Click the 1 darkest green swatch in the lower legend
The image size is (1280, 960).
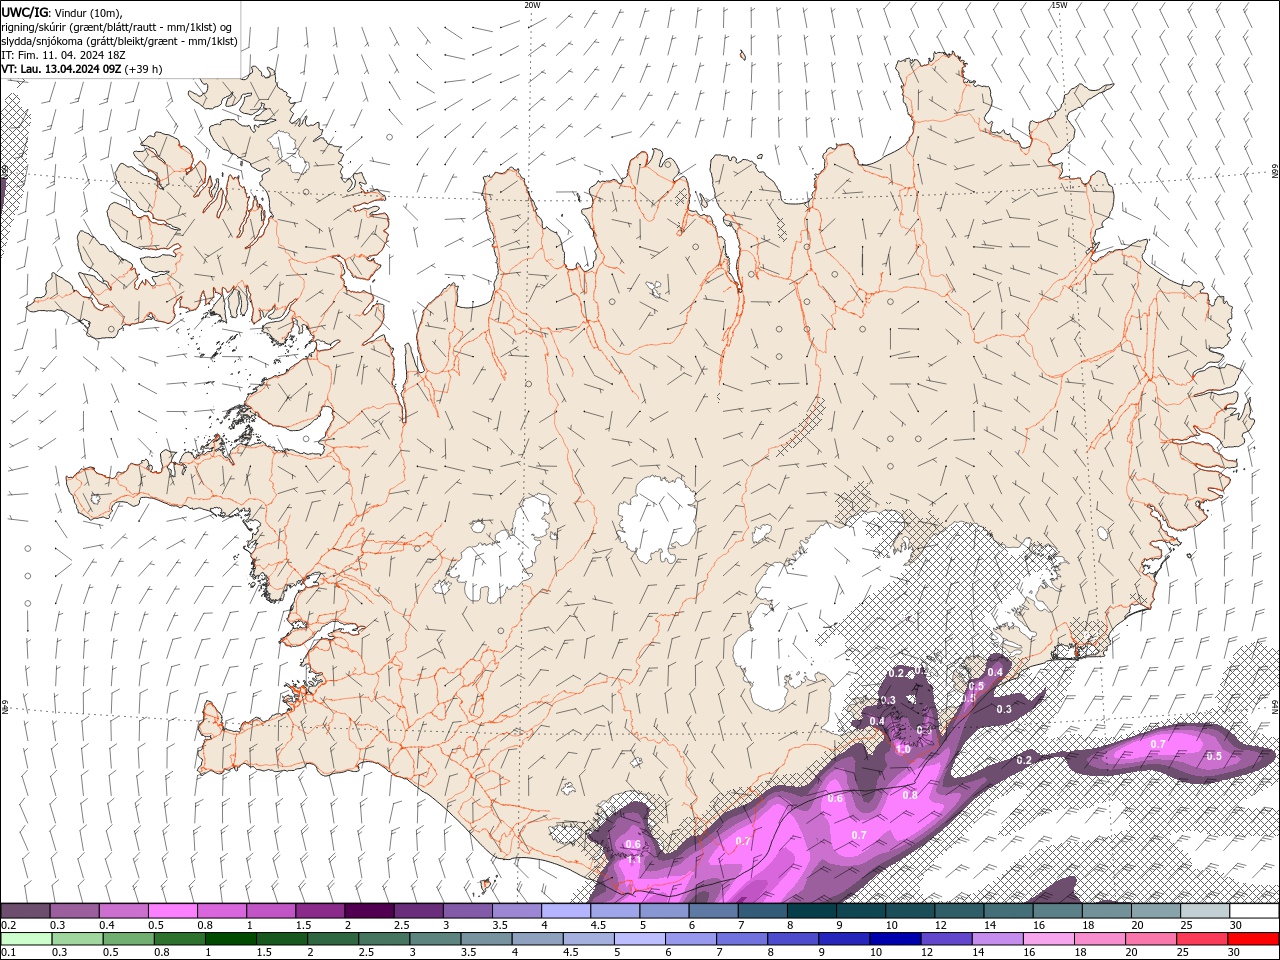(x=231, y=939)
